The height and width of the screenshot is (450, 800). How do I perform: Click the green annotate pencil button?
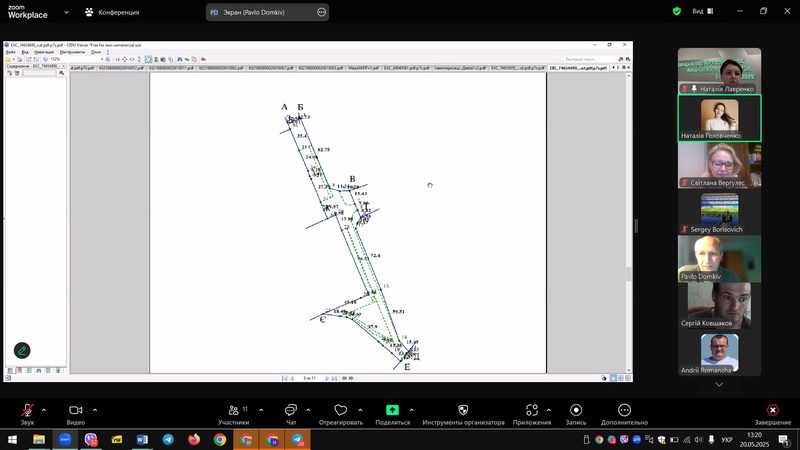(x=22, y=351)
